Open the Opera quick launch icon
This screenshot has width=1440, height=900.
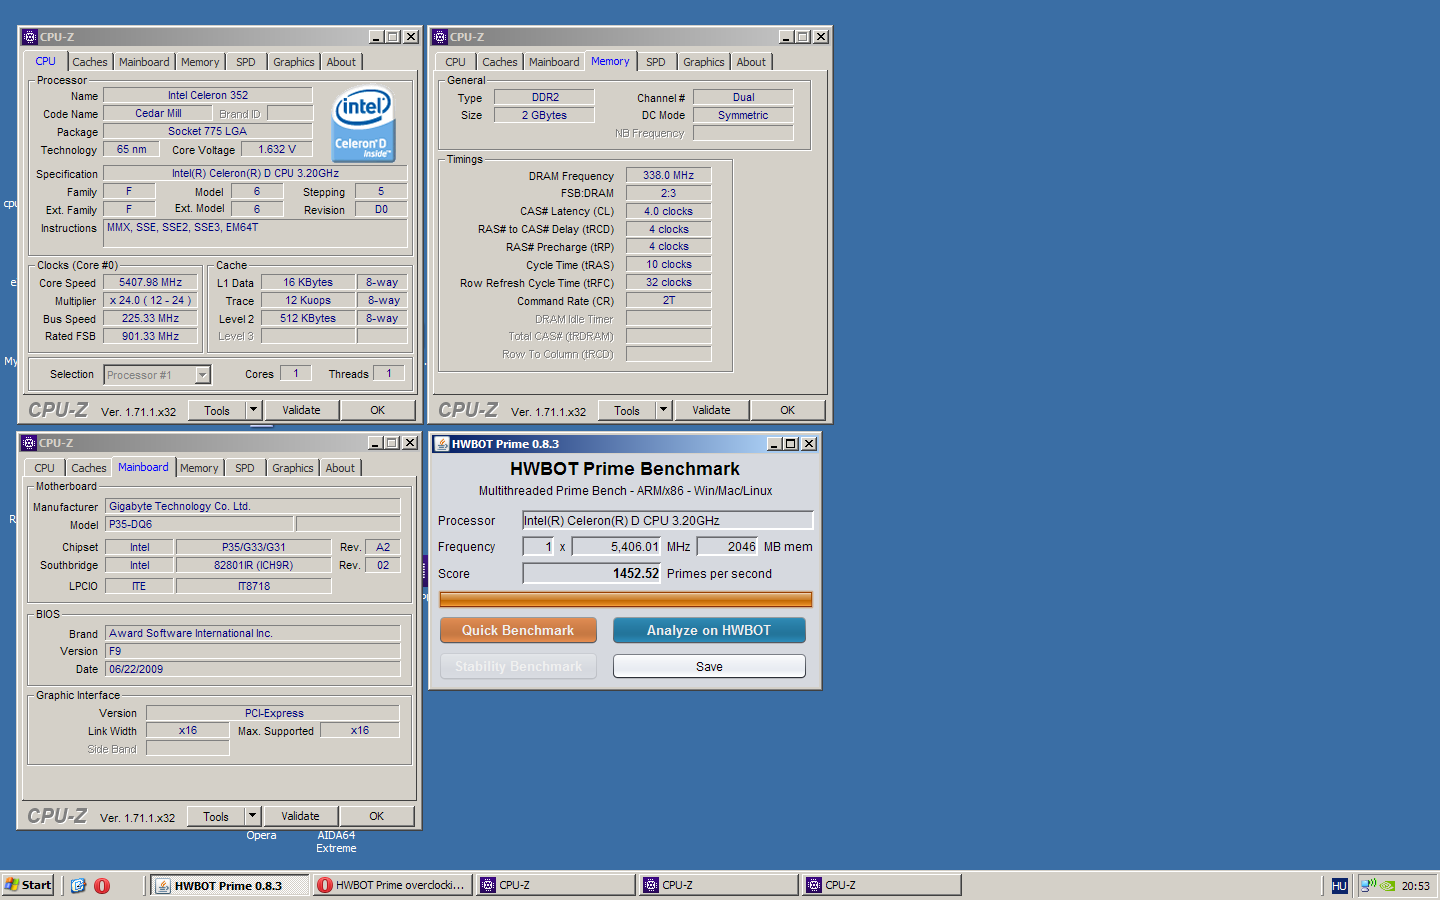click(102, 885)
